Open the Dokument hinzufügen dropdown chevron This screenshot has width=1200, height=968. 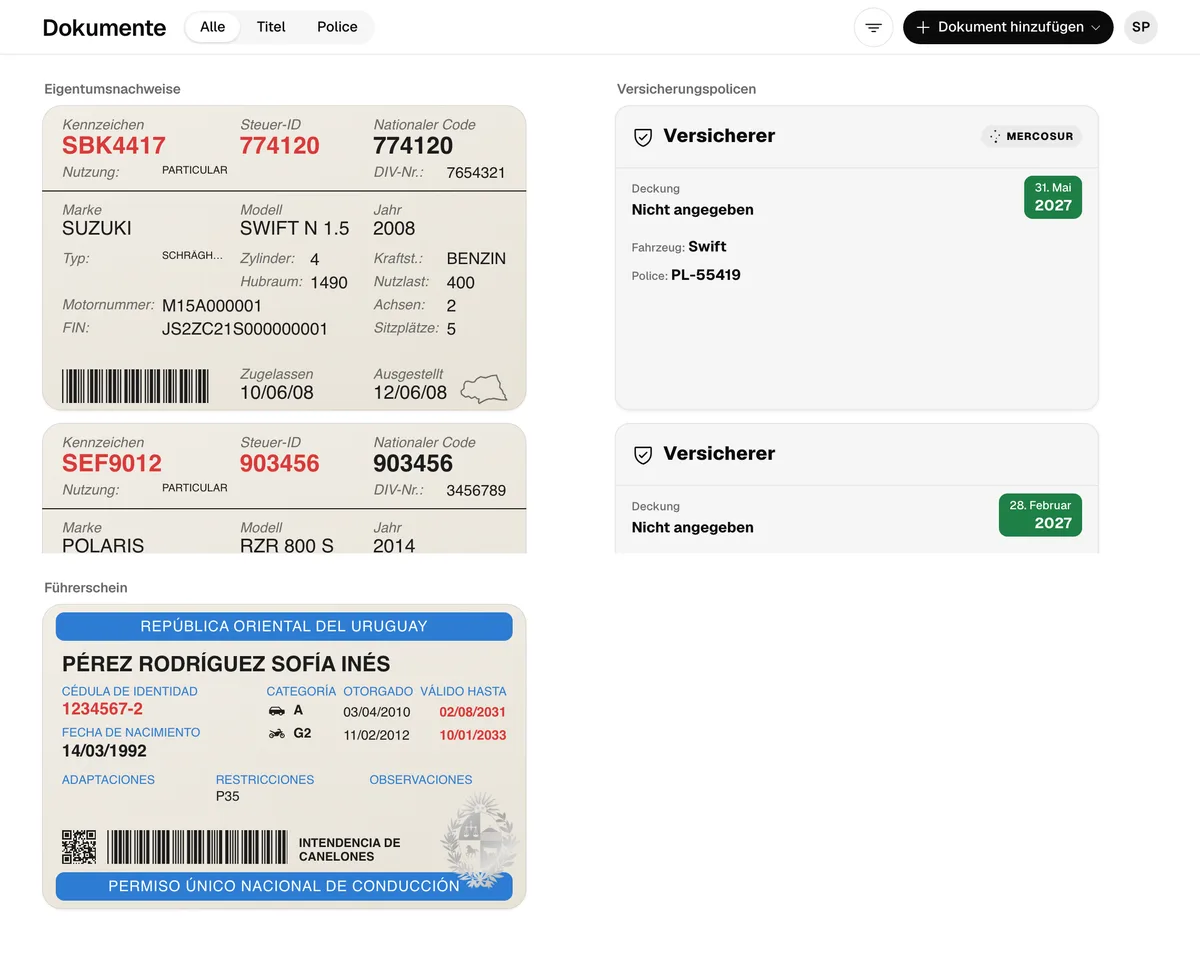[x=1096, y=28]
